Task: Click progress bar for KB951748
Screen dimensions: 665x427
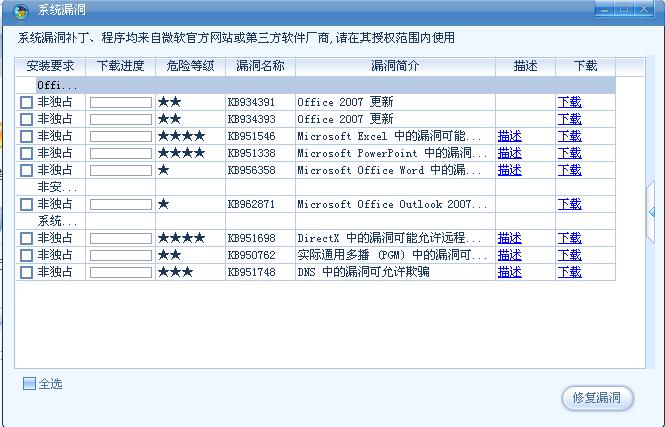Action: 121,272
